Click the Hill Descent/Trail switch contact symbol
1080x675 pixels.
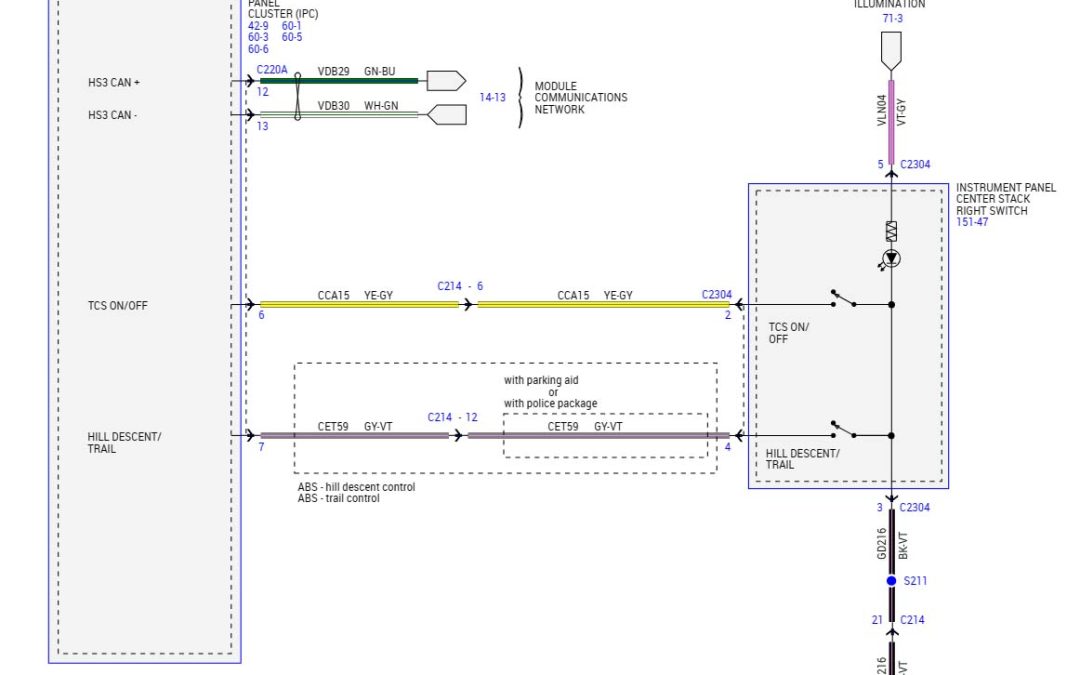(x=843, y=431)
